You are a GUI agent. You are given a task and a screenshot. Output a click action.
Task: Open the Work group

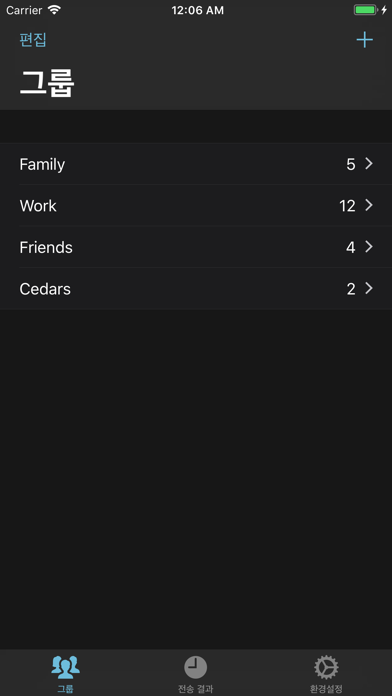(196, 206)
